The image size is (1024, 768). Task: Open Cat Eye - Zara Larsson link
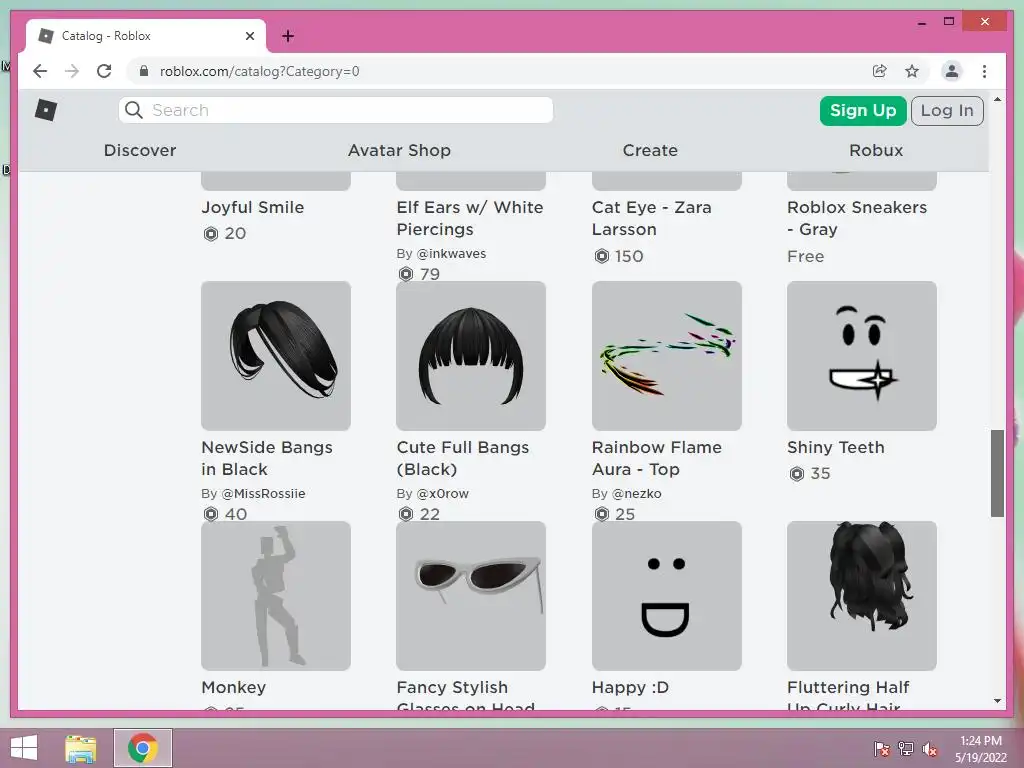(652, 218)
